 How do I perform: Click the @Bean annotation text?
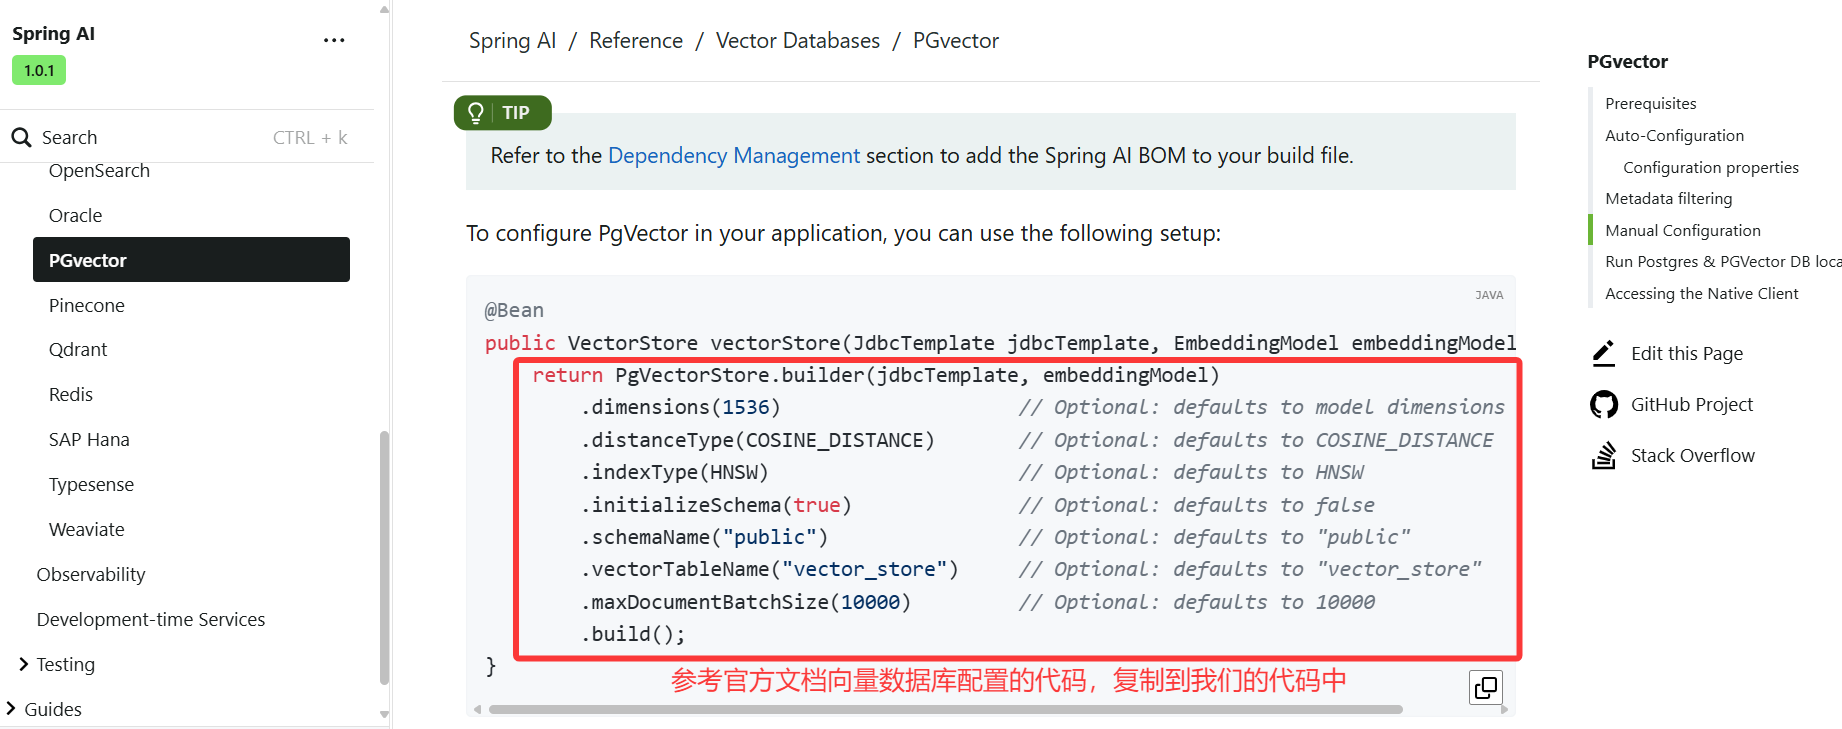click(514, 310)
